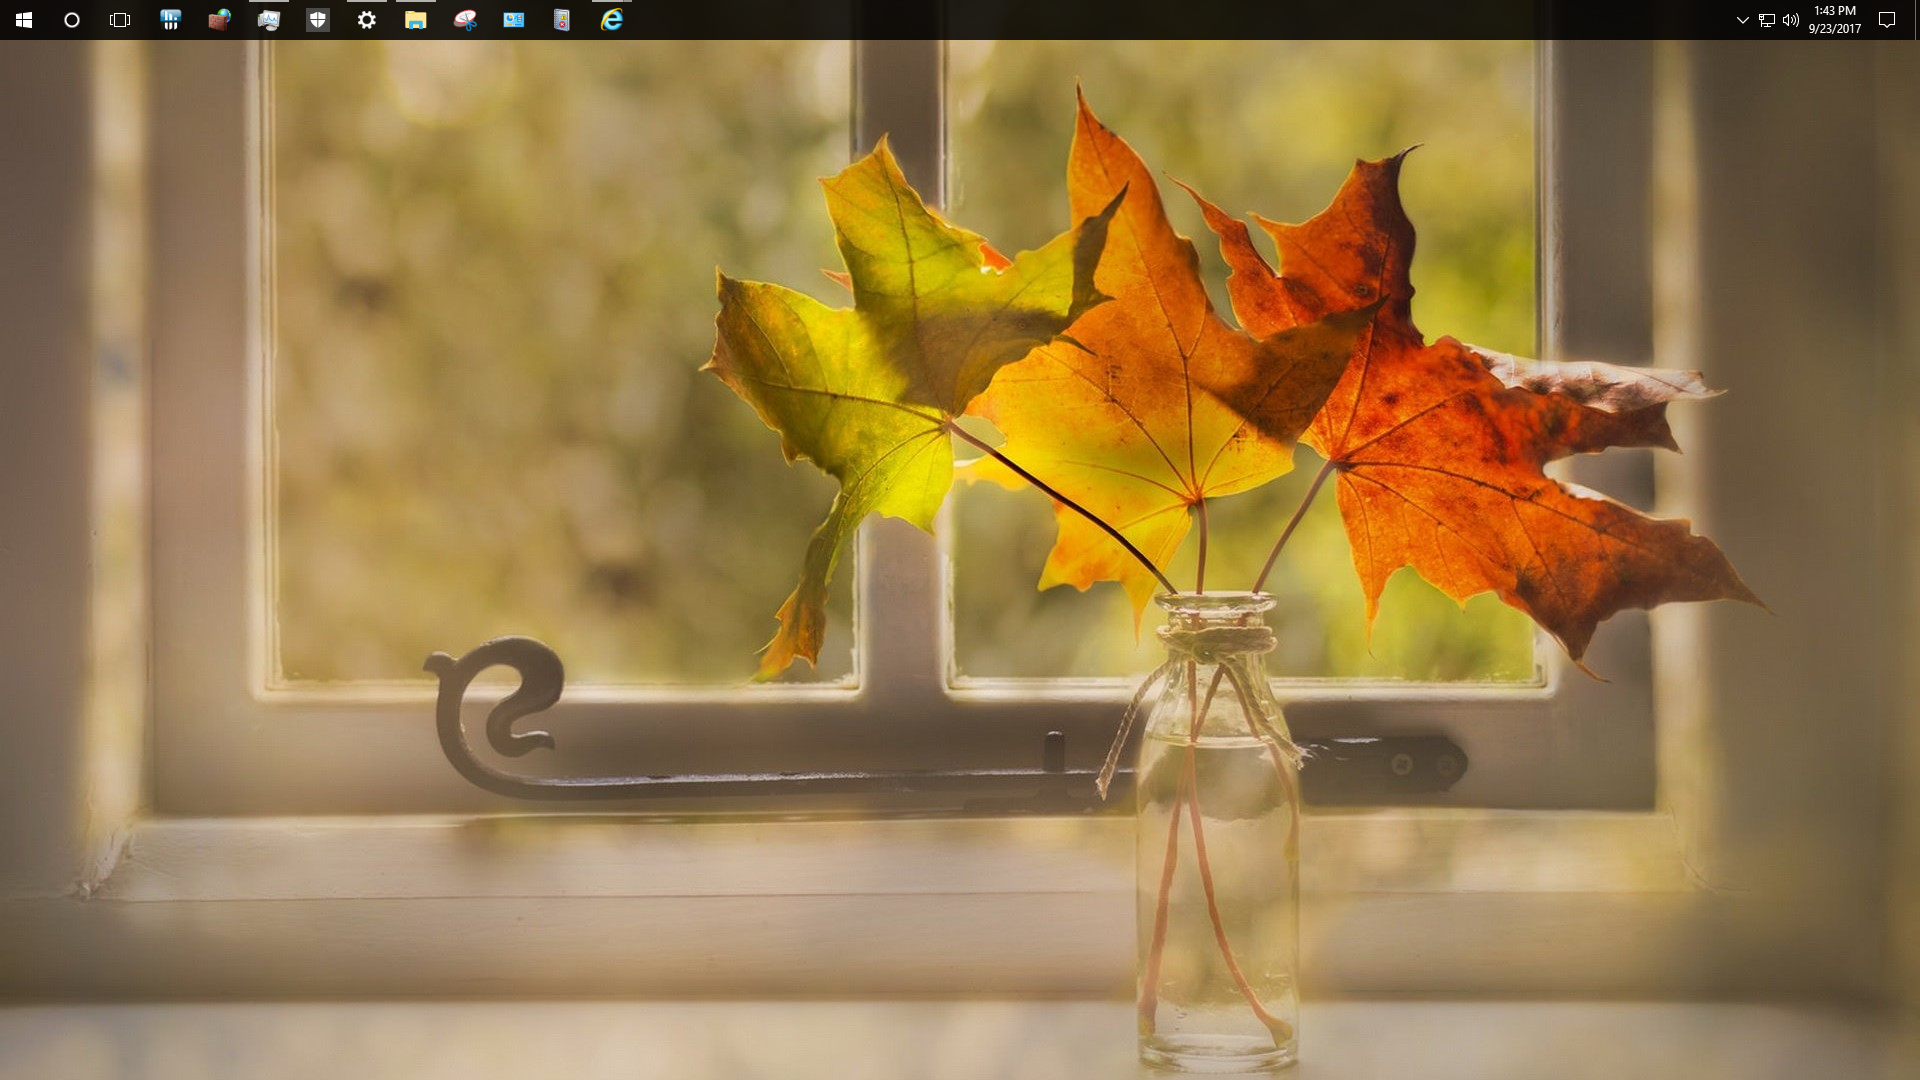Open File Explorer from the taskbar

[x=416, y=20]
